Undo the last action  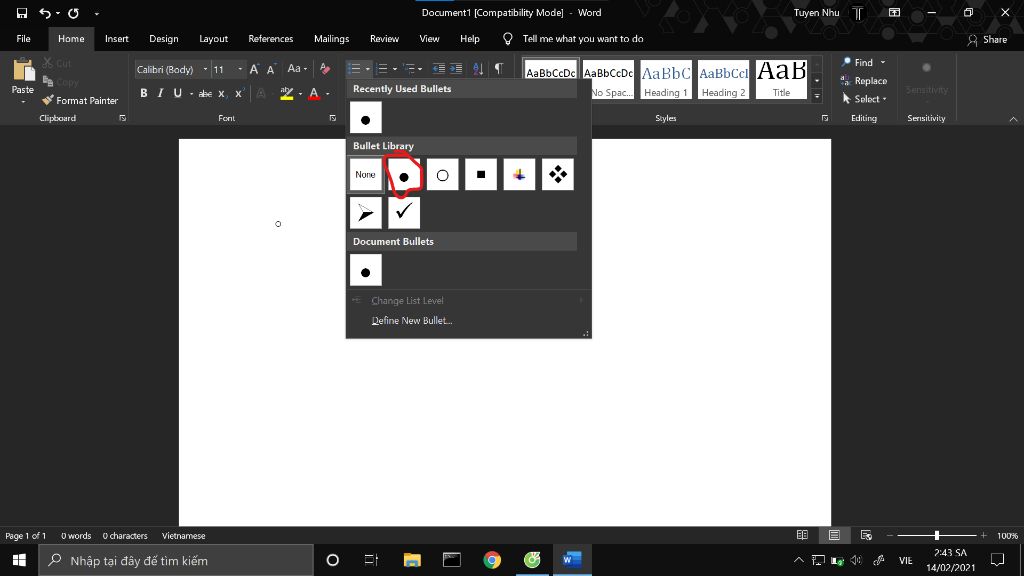click(45, 12)
